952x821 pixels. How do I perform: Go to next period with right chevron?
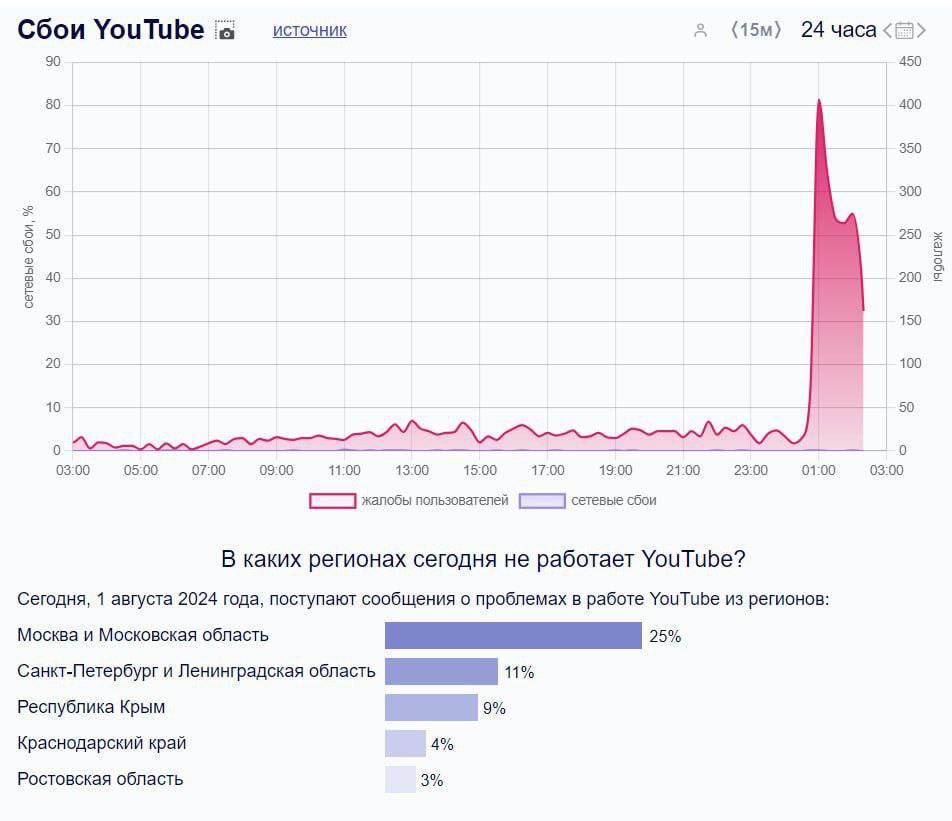click(921, 31)
